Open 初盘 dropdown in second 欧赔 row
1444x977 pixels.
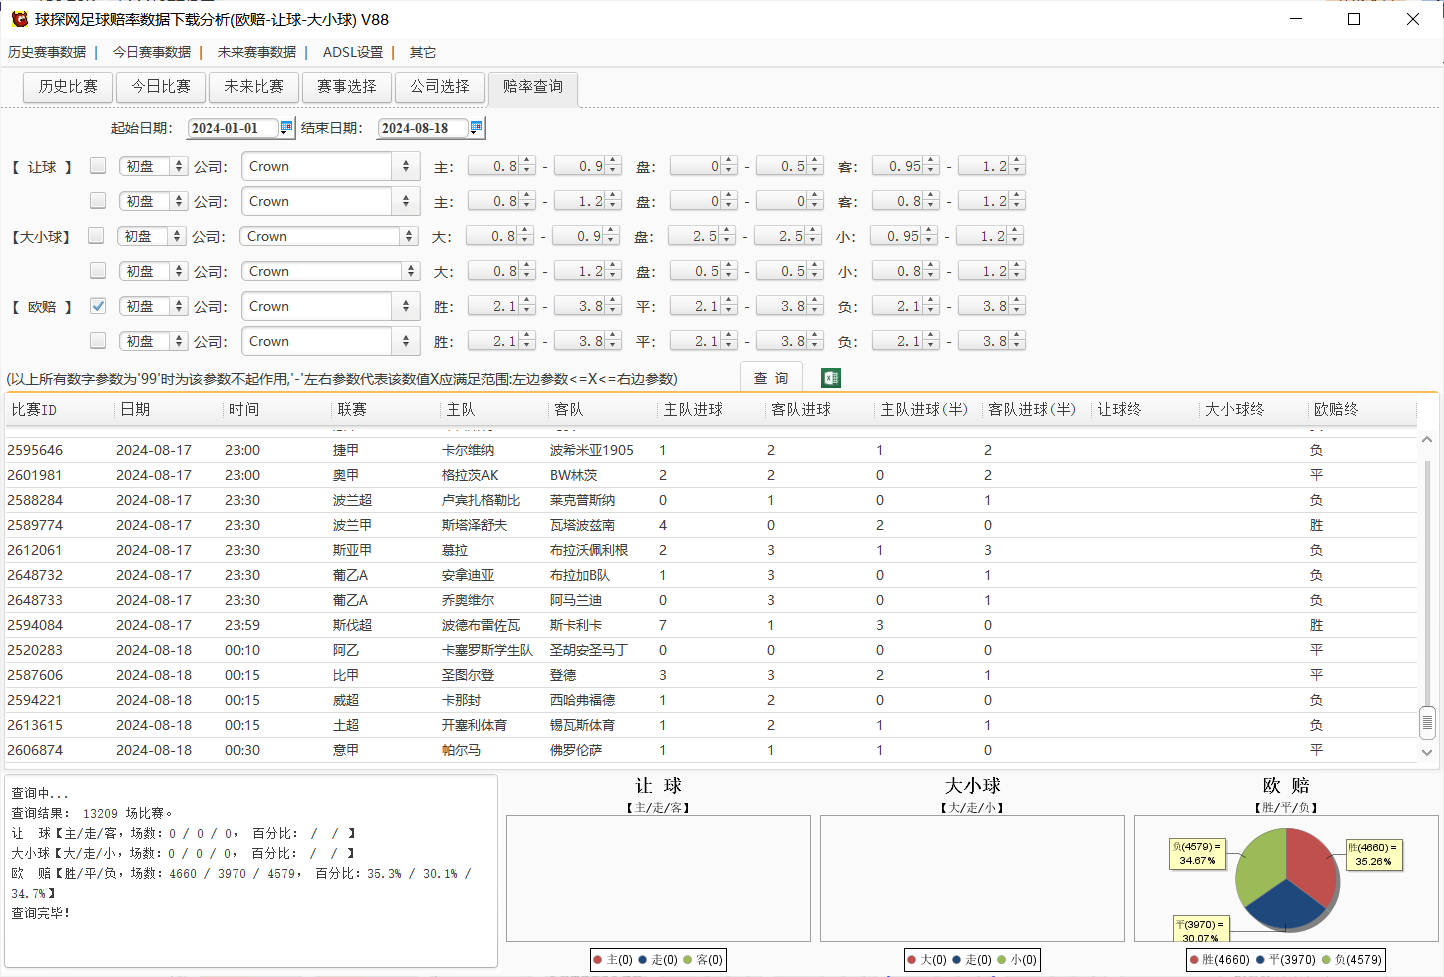153,341
